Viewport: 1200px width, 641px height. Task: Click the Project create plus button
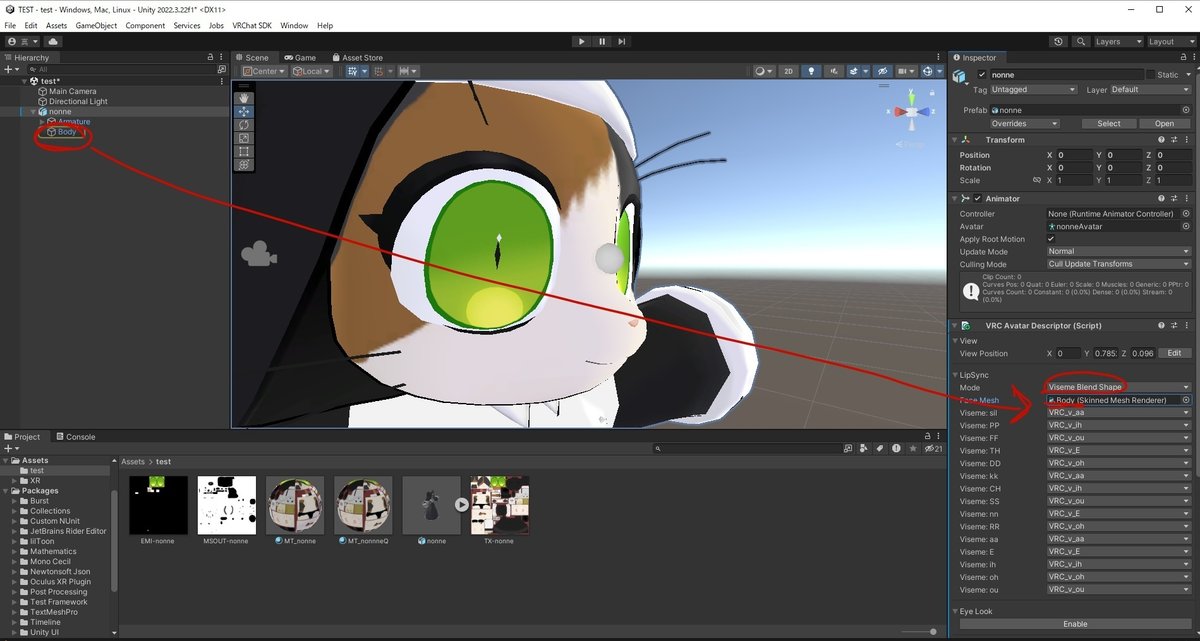click(9, 449)
